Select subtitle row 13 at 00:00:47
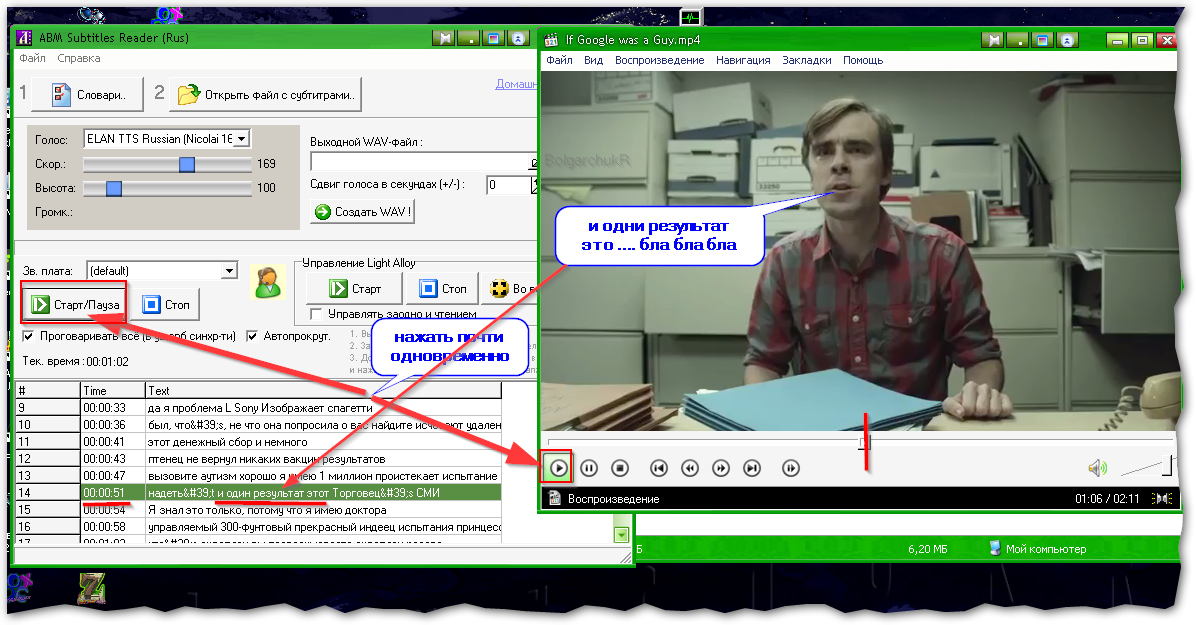This screenshot has height=625, width=1196. 259,475
